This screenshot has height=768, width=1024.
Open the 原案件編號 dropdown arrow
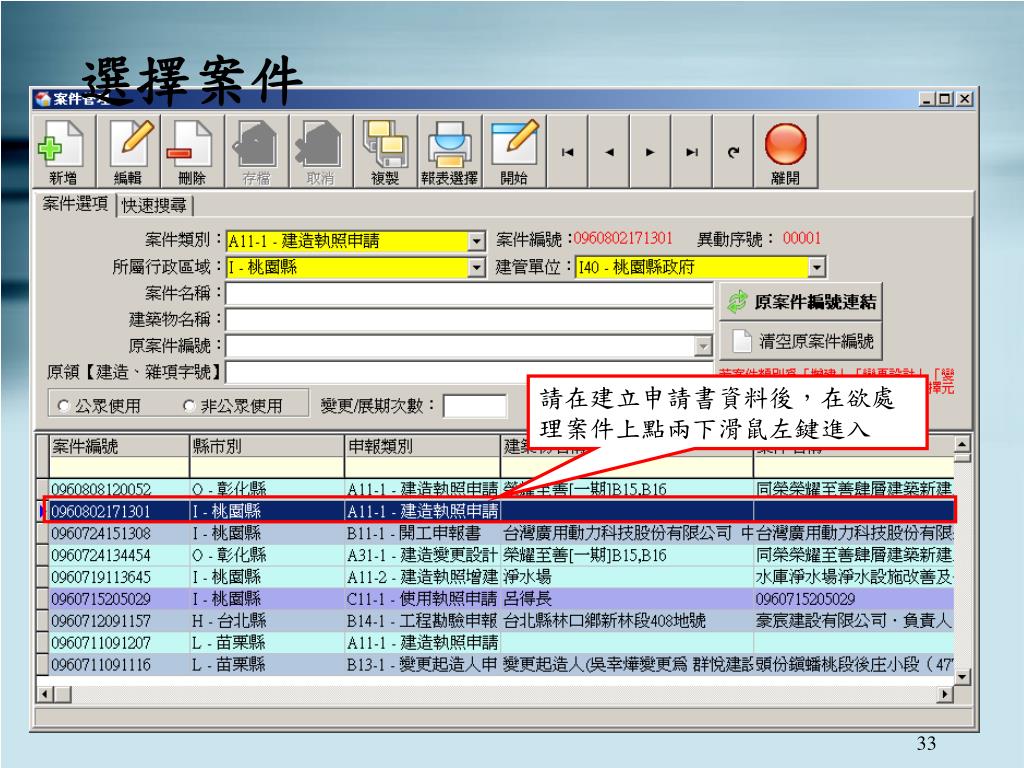pos(703,345)
